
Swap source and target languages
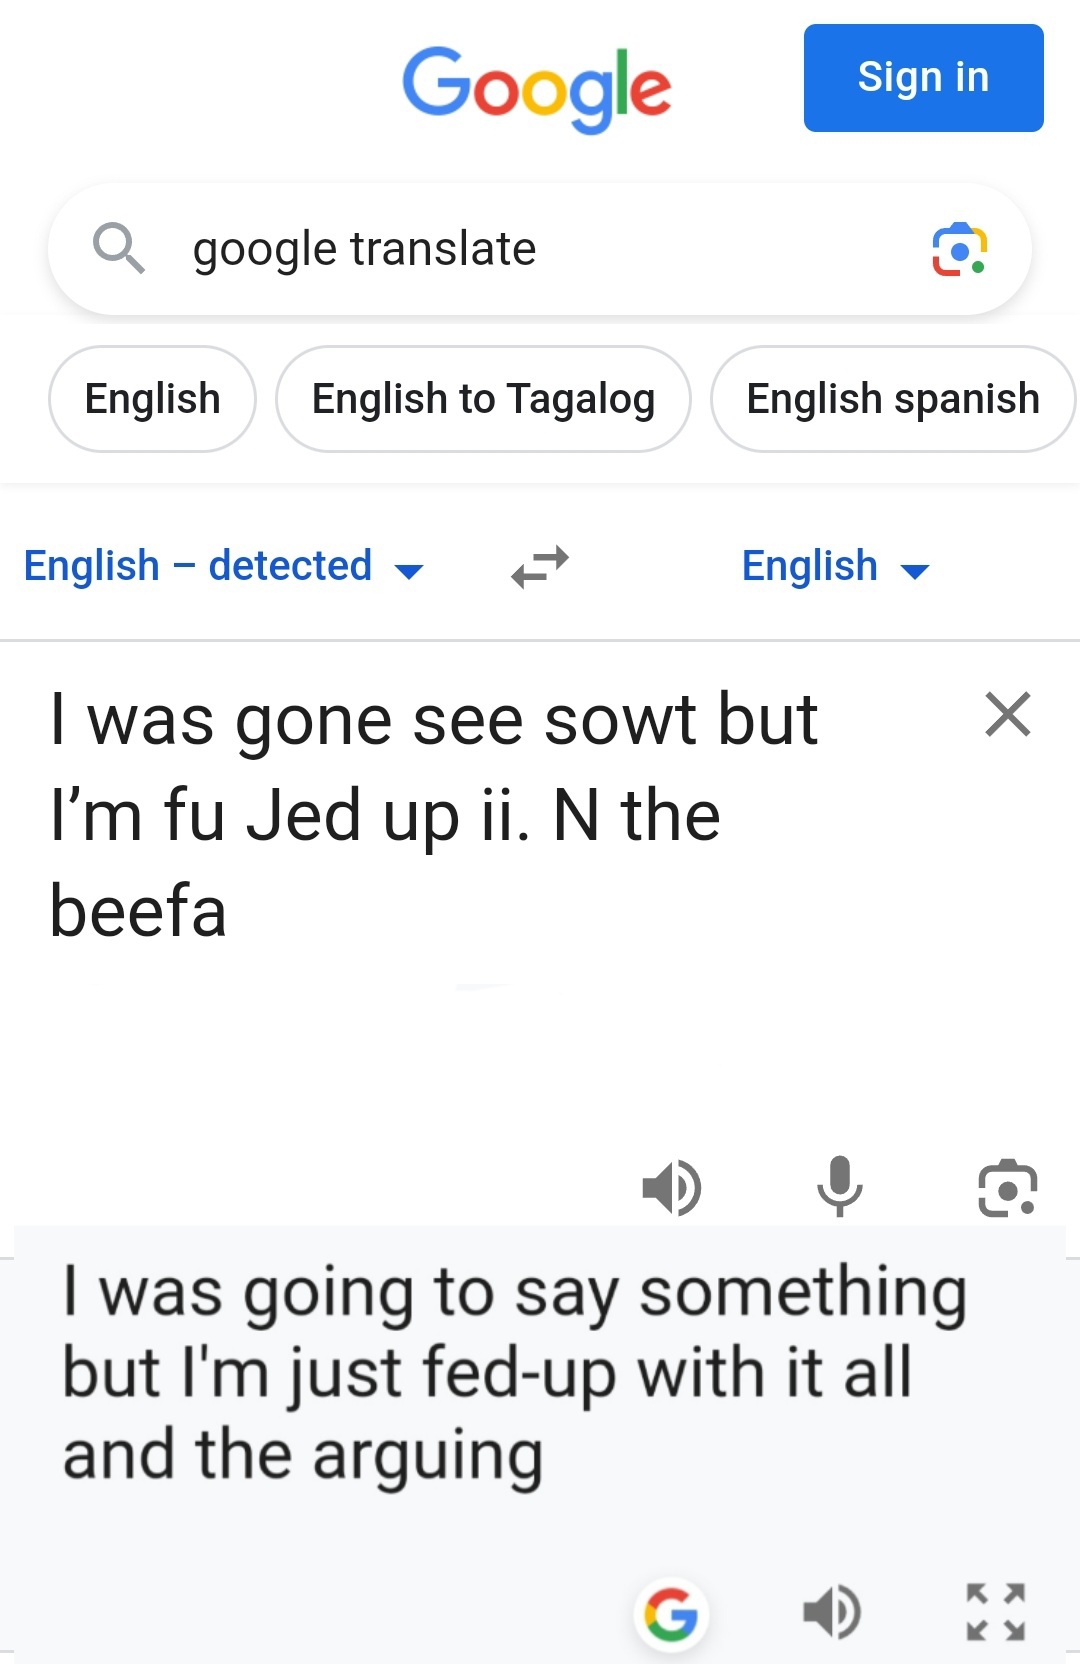click(540, 566)
